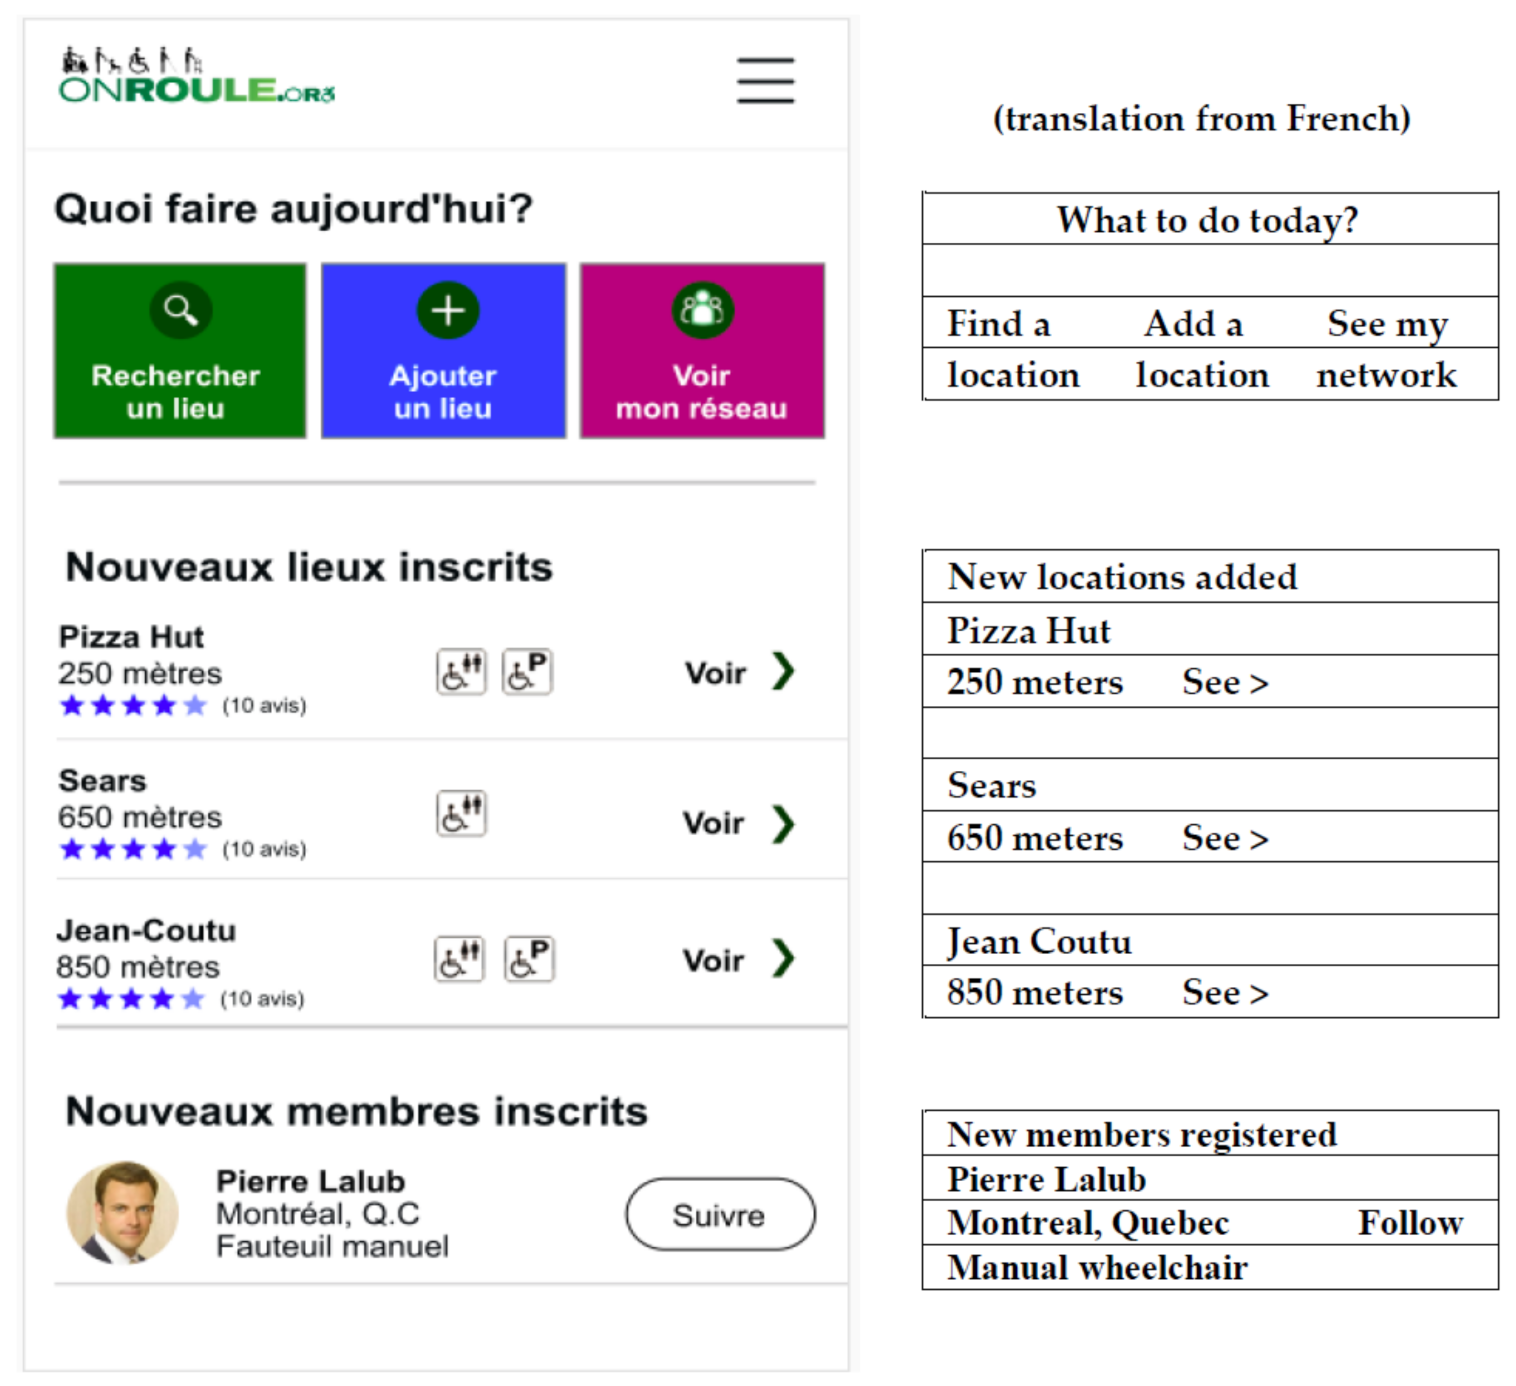
Task: Click the Nouveaux lieux inscrits heading
Action: point(309,567)
